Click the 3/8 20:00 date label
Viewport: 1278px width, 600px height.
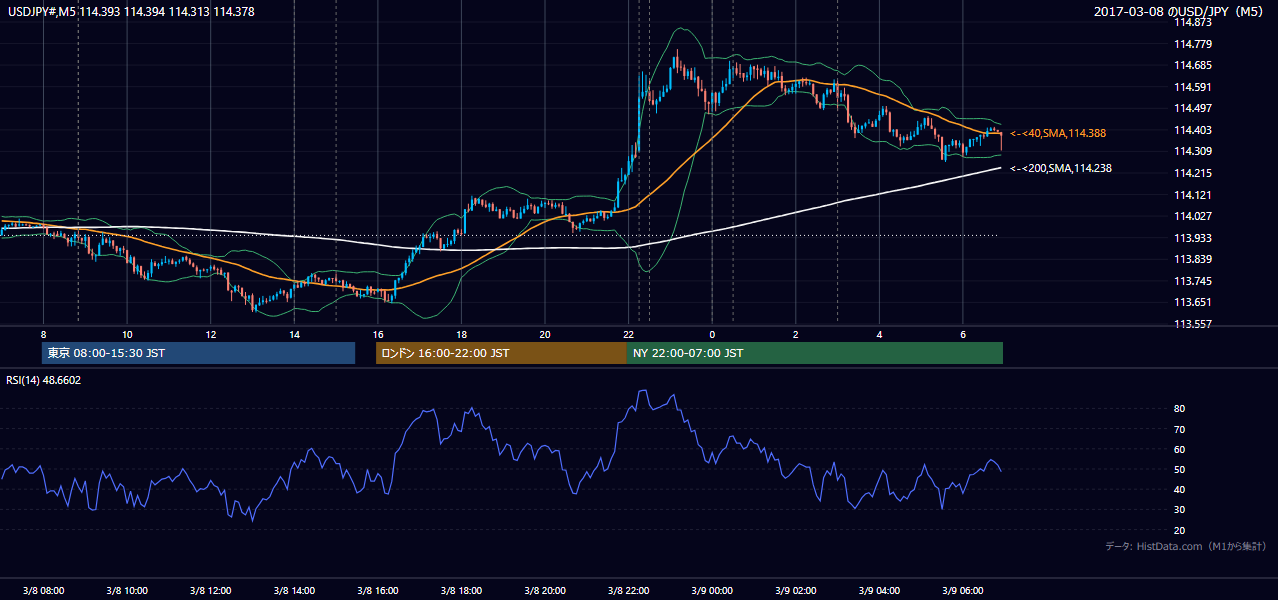pyautogui.click(x=544, y=591)
